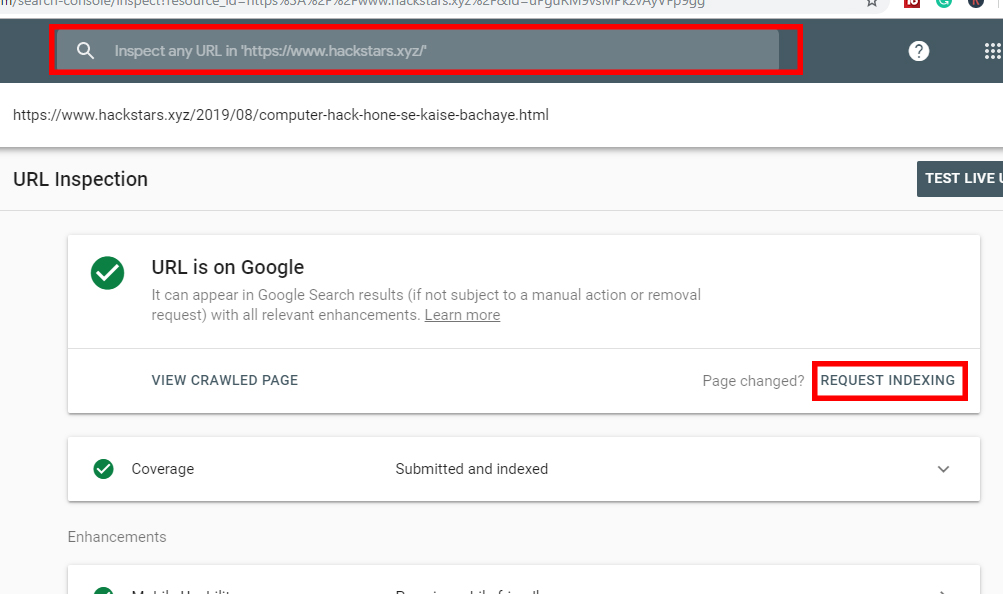
Task: Click the 'URL is on Google' title
Action: pos(228,267)
